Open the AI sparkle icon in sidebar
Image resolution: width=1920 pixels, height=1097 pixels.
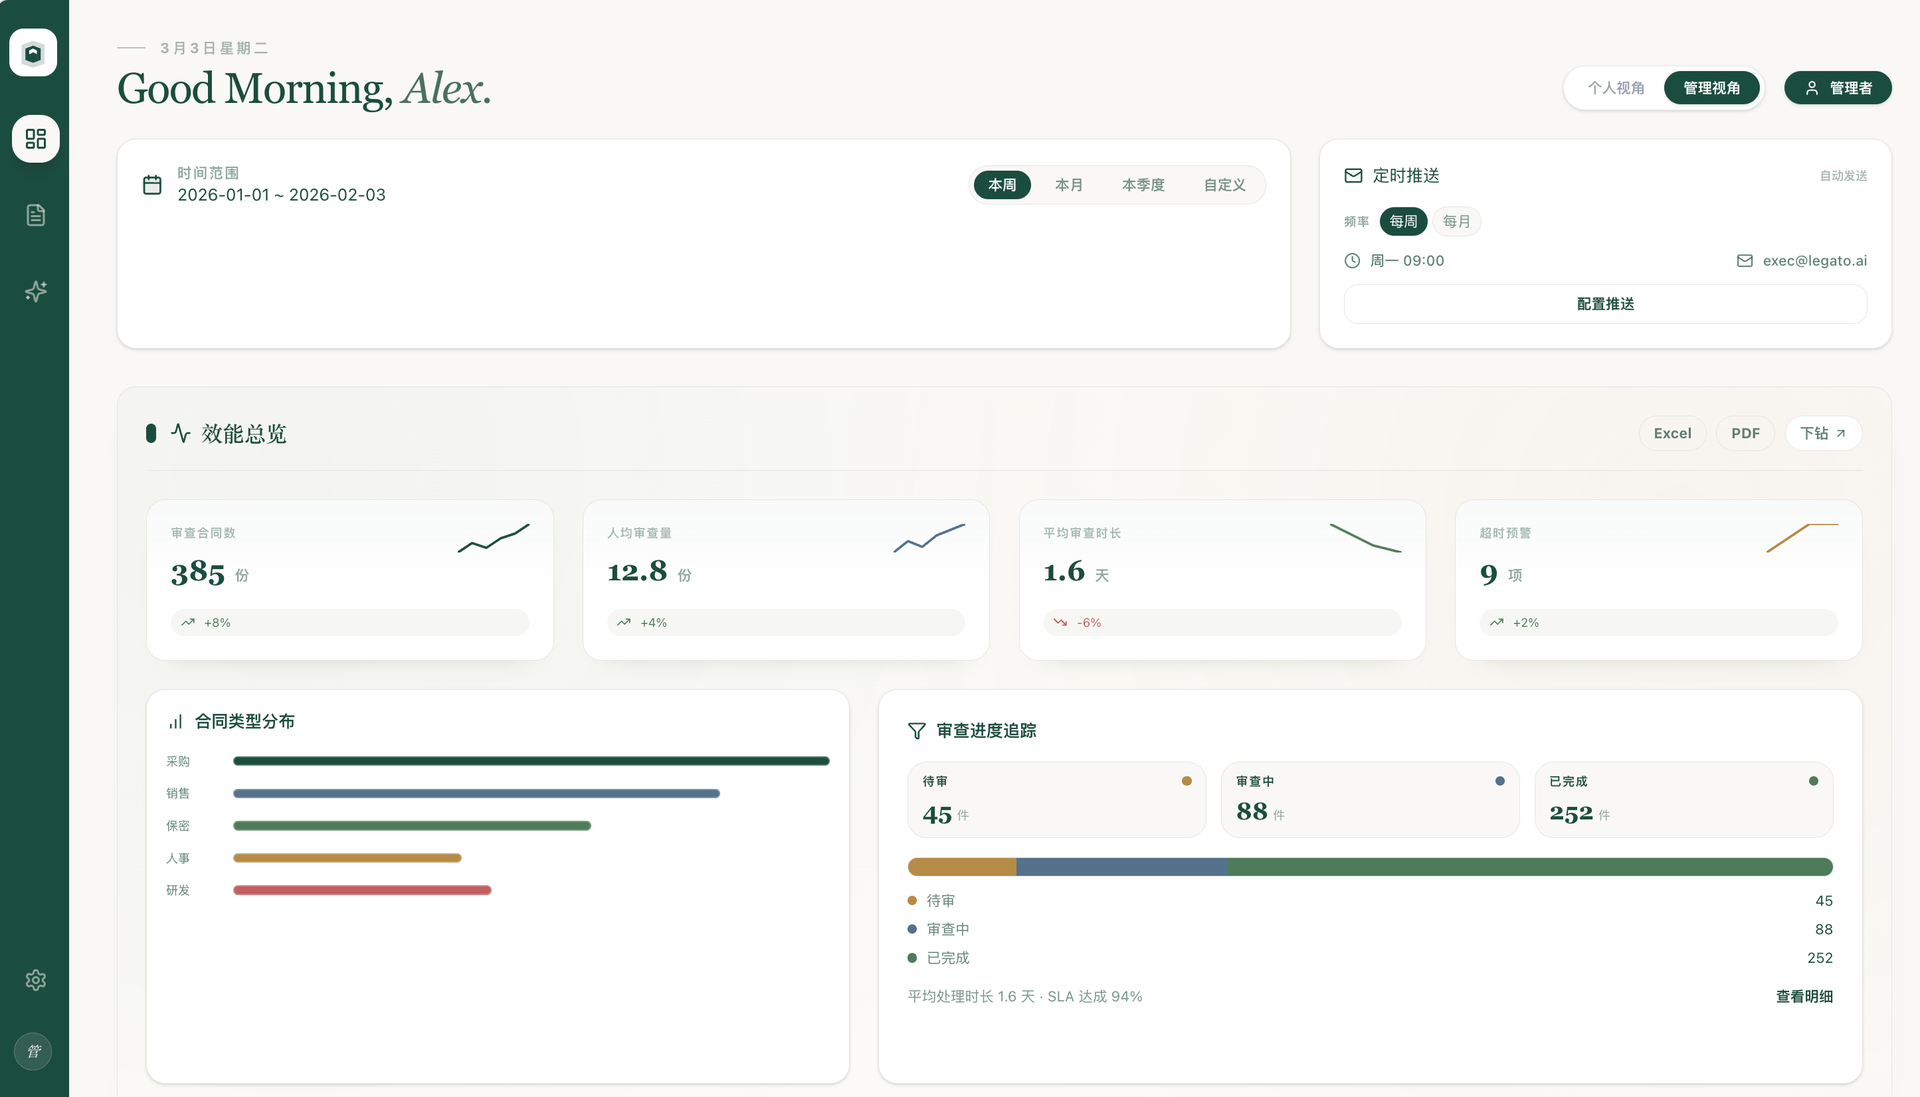(35, 291)
